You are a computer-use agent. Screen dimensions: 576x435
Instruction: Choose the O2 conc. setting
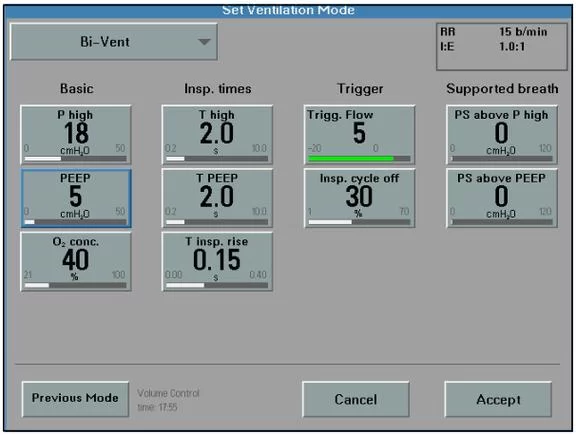pyautogui.click(x=76, y=261)
